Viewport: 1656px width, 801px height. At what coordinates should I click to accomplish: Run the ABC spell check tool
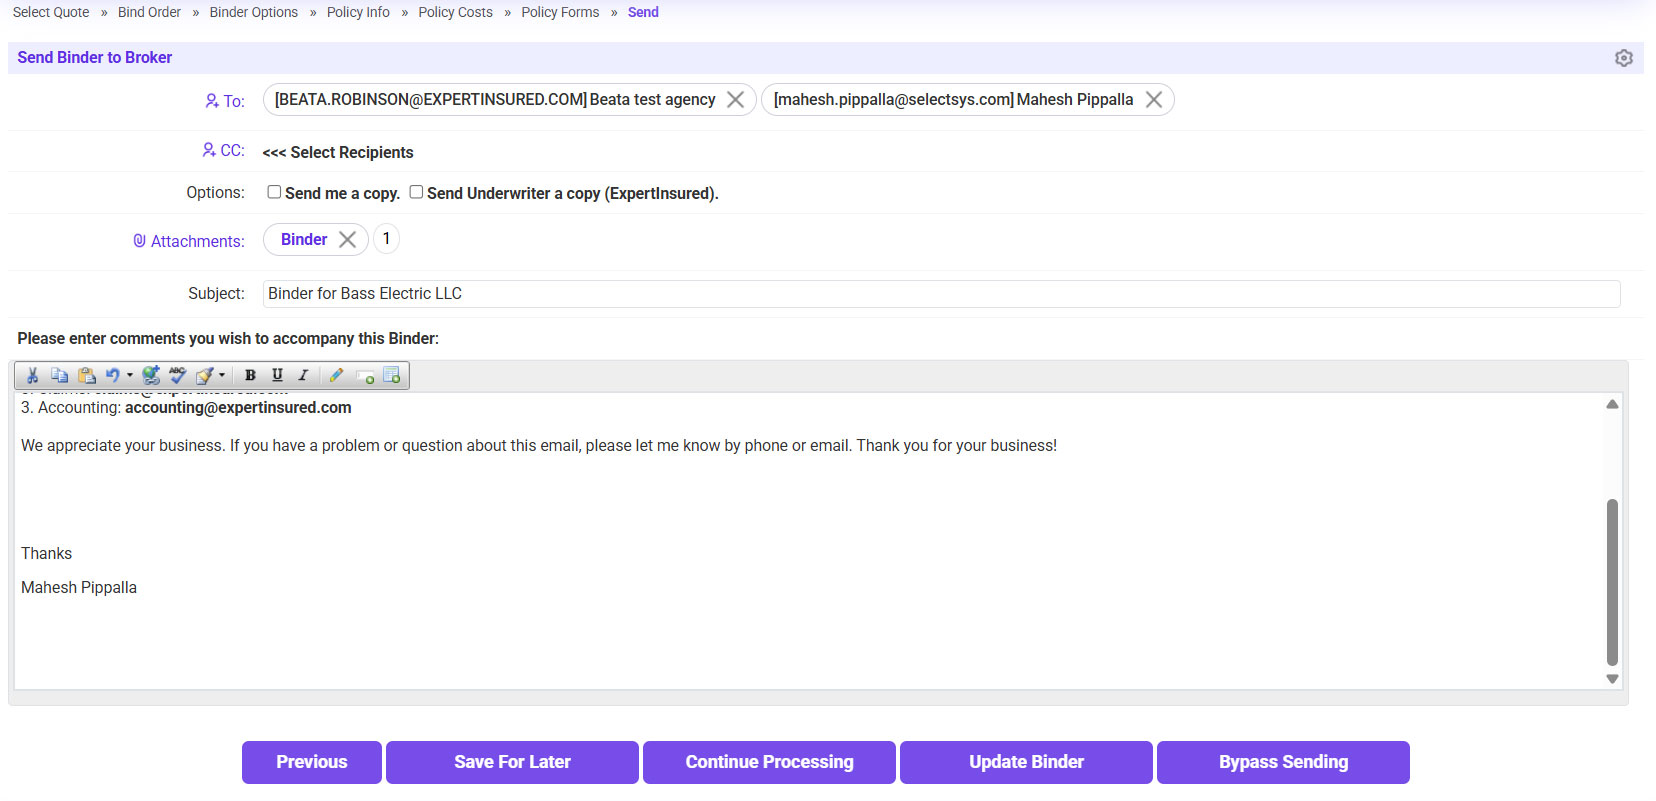click(x=178, y=375)
